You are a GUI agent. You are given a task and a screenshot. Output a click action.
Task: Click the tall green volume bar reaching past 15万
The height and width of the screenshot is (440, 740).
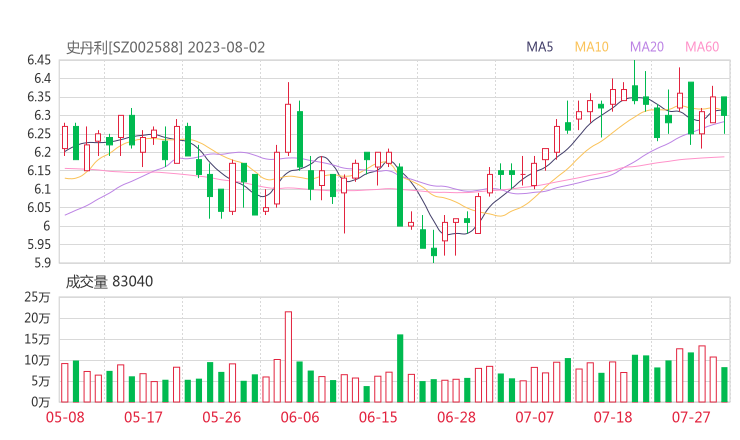pos(400,368)
